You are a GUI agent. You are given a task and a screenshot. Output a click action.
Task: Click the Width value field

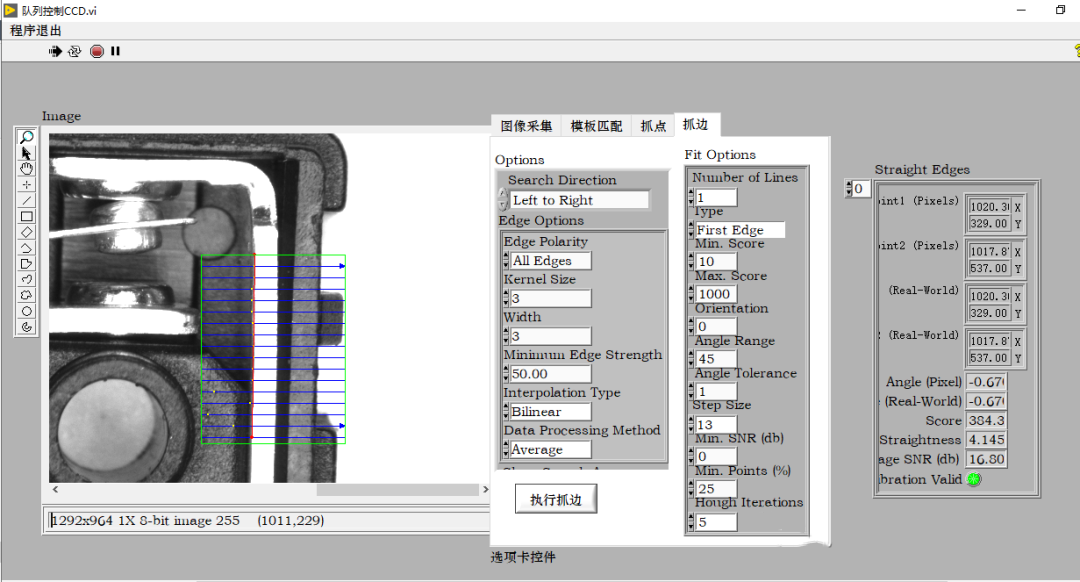click(550, 336)
